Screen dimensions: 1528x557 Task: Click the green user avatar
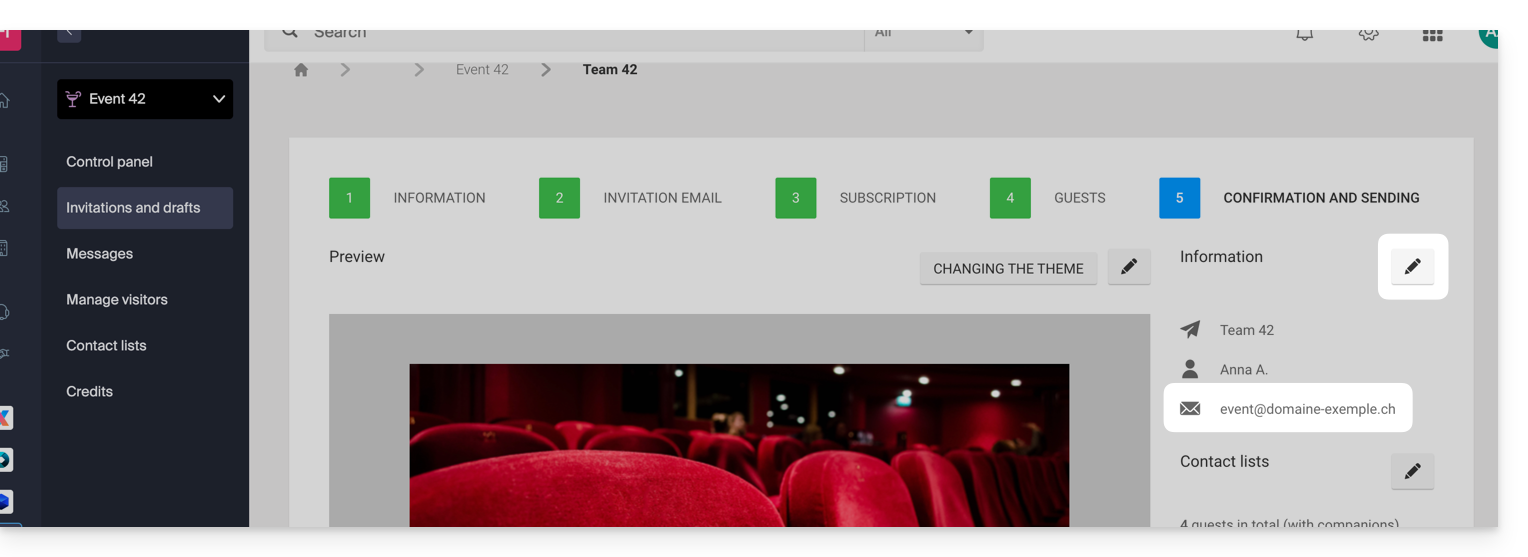(1488, 35)
